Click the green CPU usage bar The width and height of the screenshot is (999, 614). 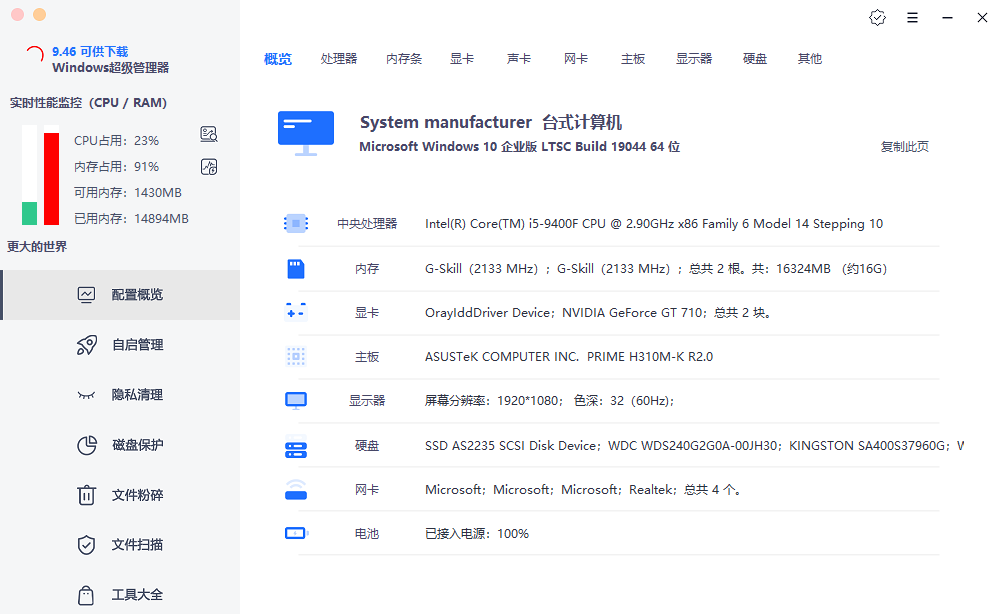point(29,213)
